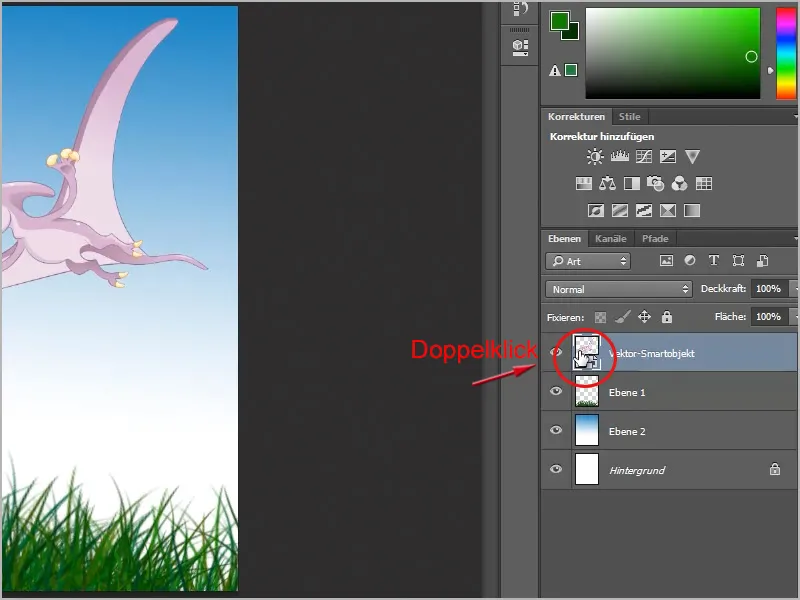The height and width of the screenshot is (600, 800).
Task: Select layer name Hintergrund
Action: [637, 470]
